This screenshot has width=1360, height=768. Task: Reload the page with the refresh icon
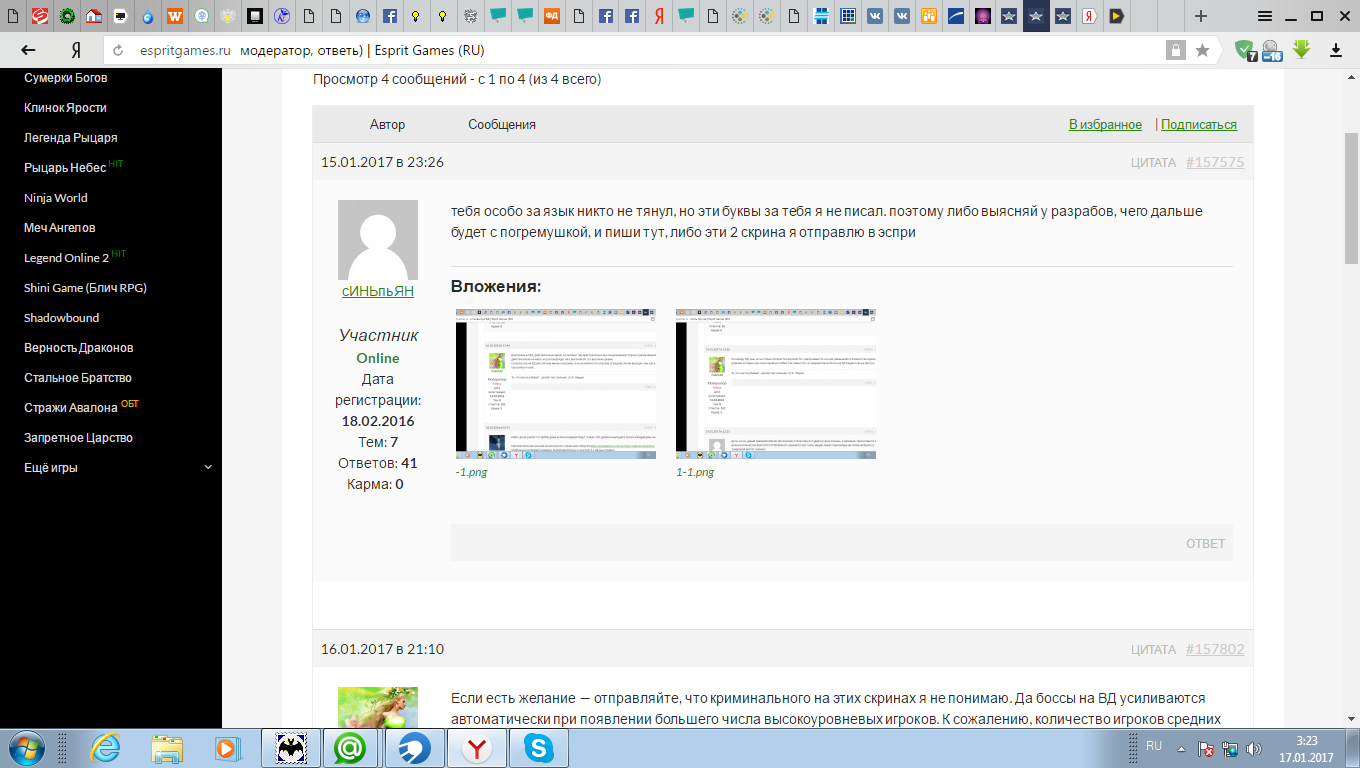pos(118,50)
